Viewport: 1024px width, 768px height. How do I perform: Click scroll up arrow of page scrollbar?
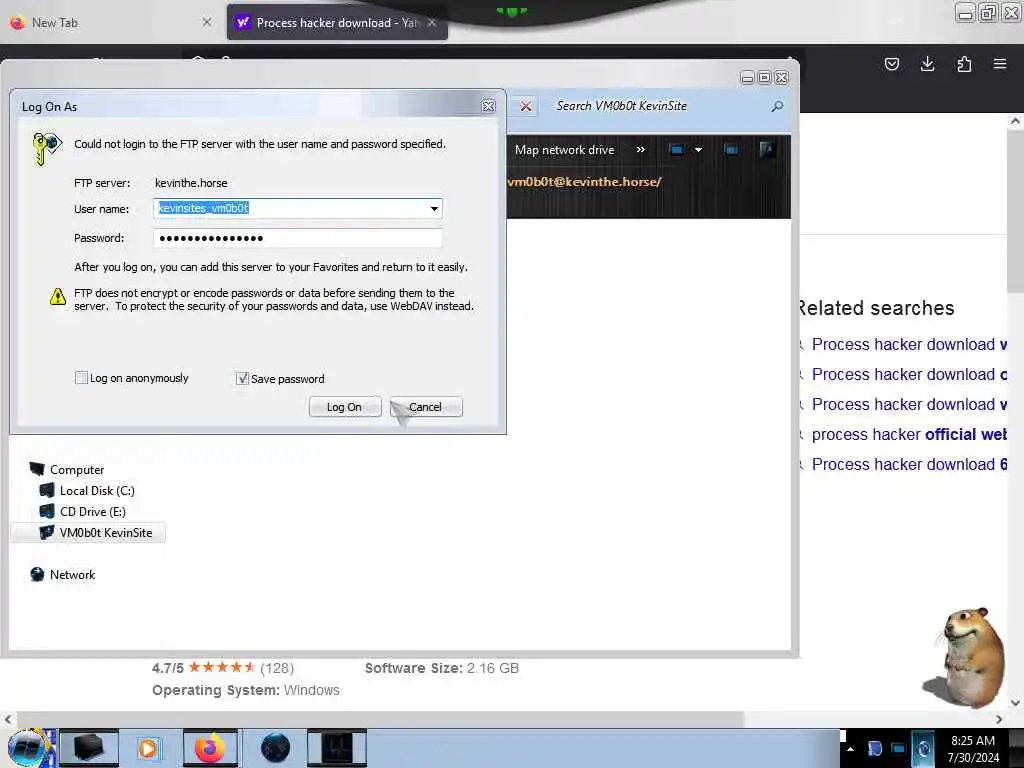click(1015, 121)
